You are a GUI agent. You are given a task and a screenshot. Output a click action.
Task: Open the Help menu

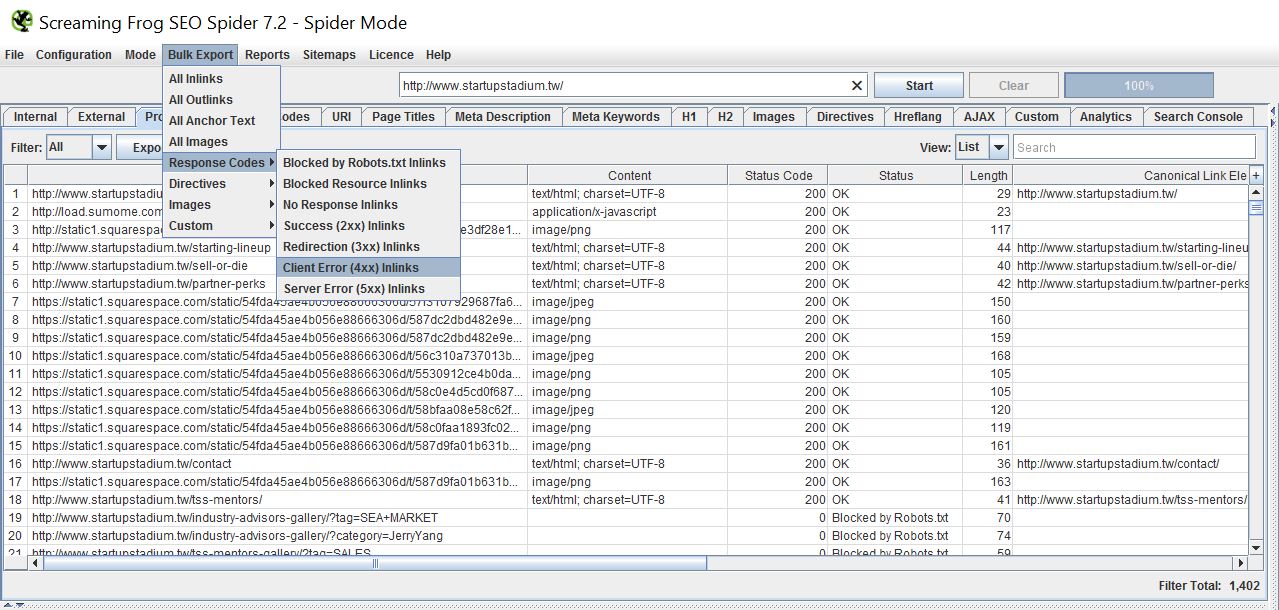[x=438, y=55]
